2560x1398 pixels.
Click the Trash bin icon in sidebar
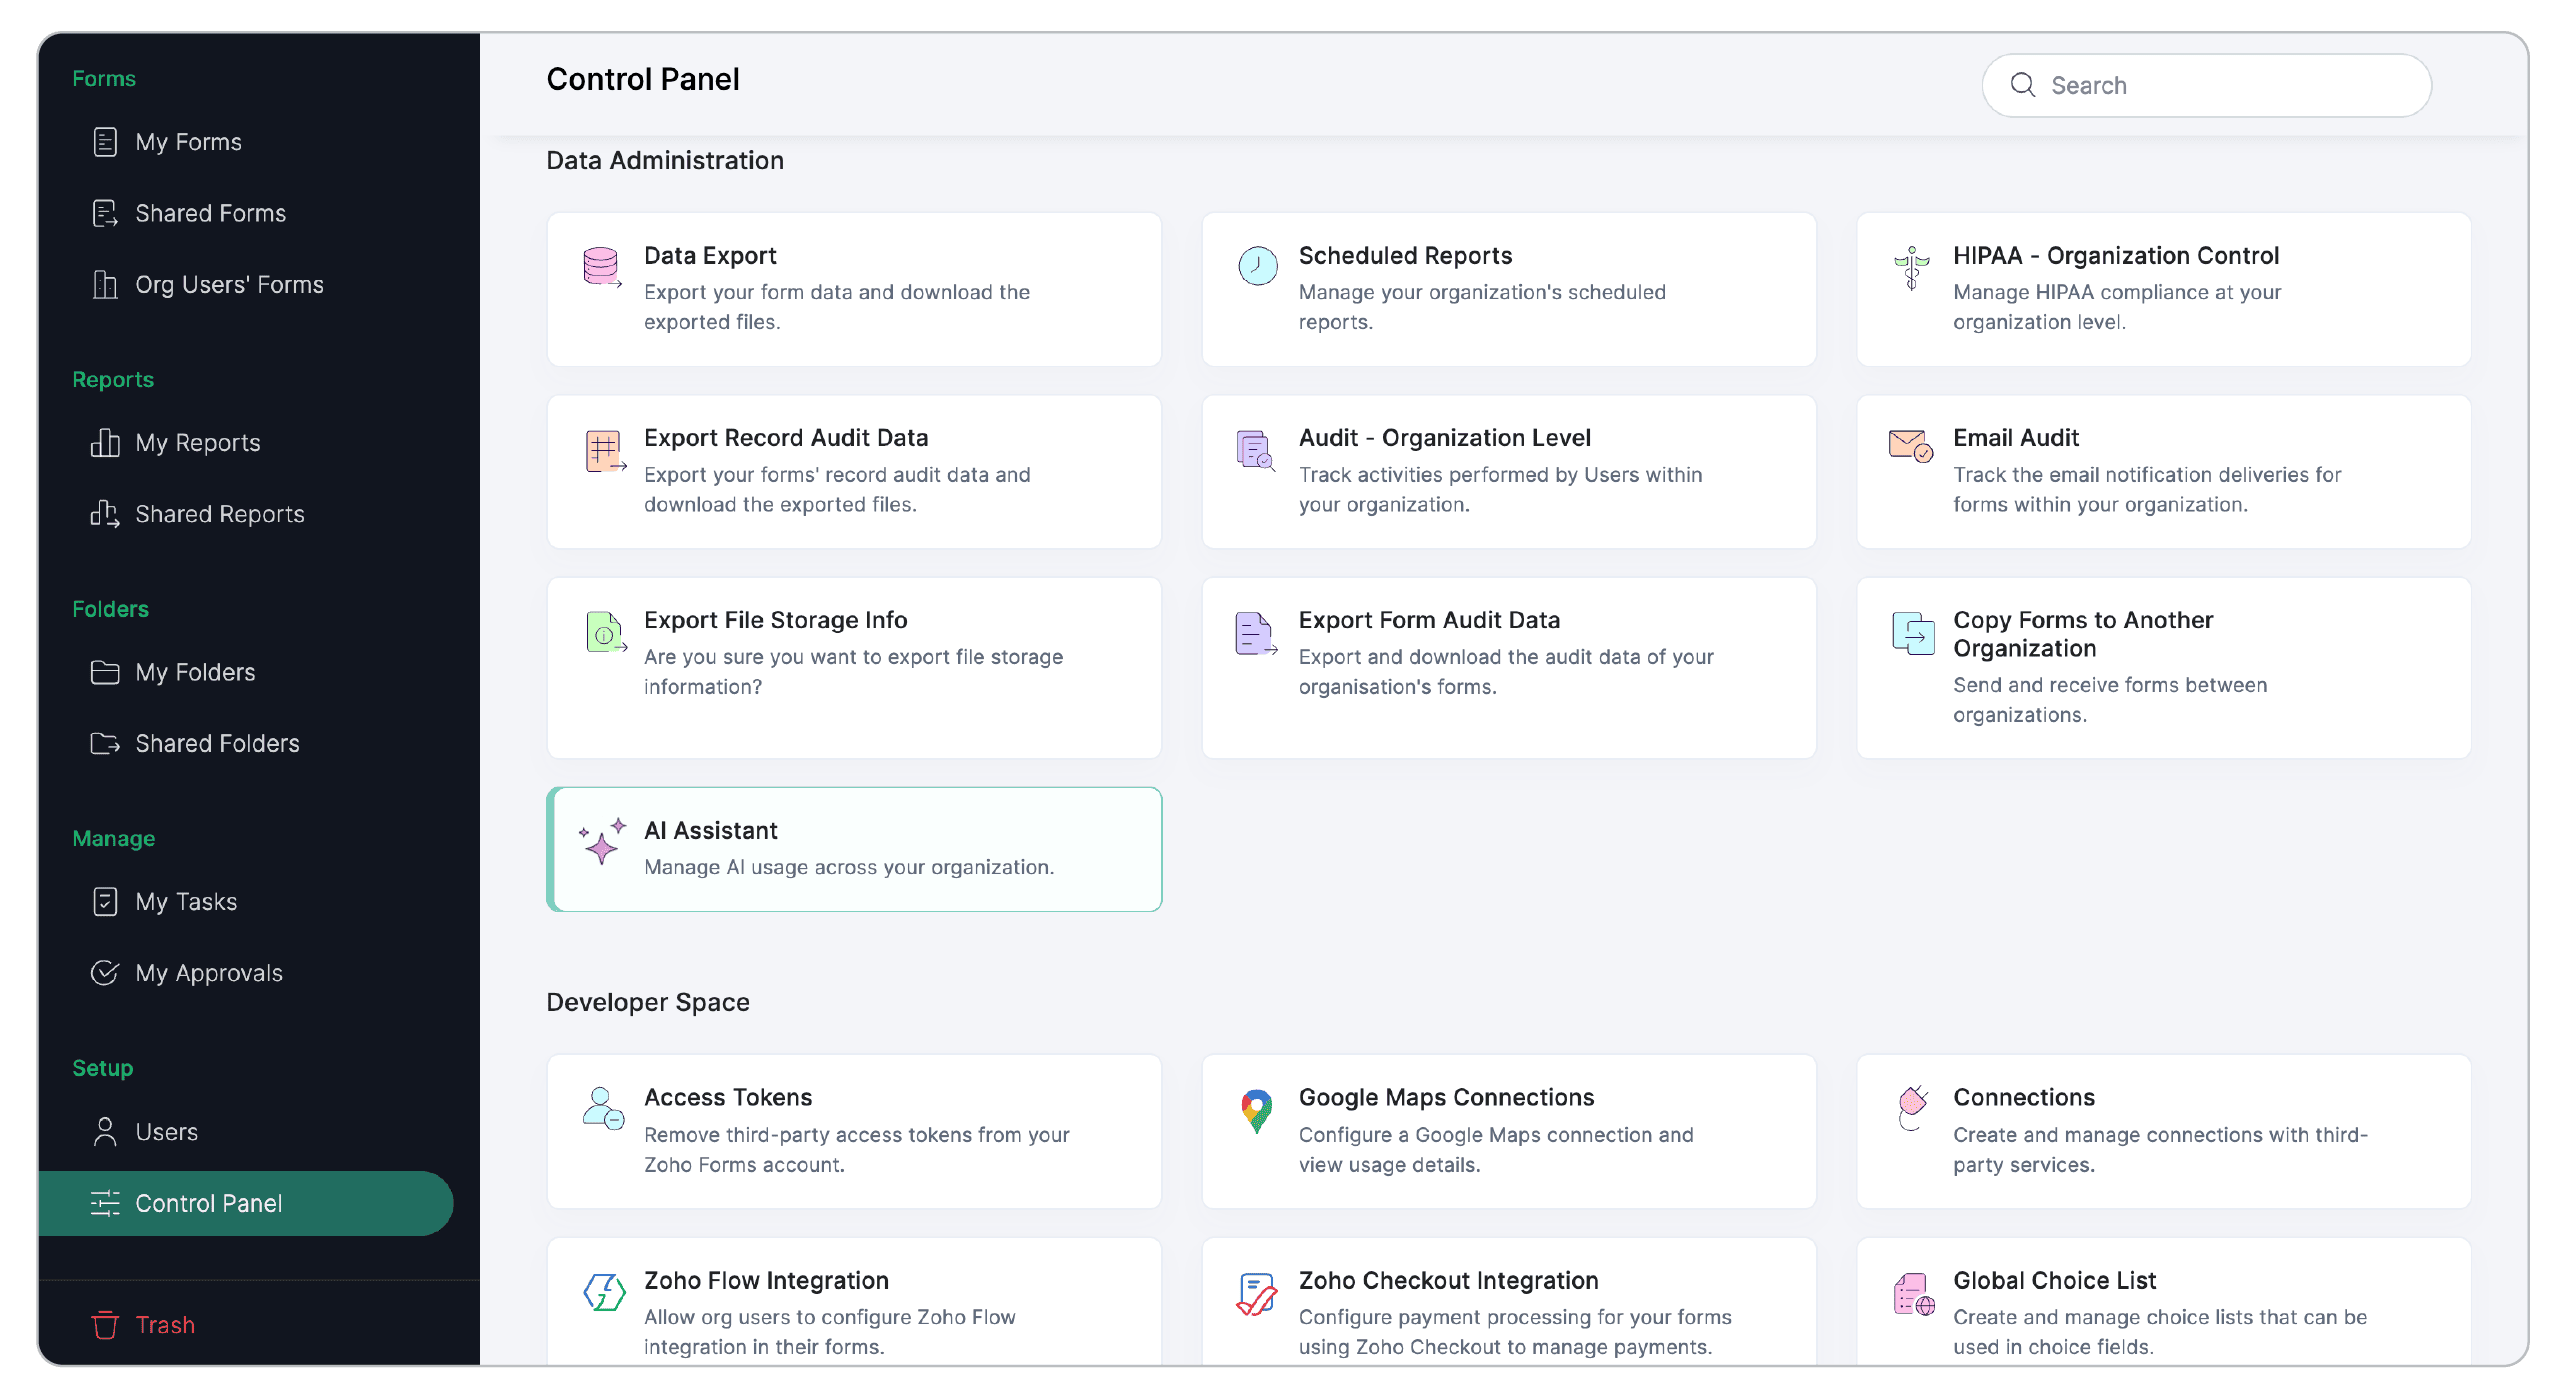click(105, 1325)
